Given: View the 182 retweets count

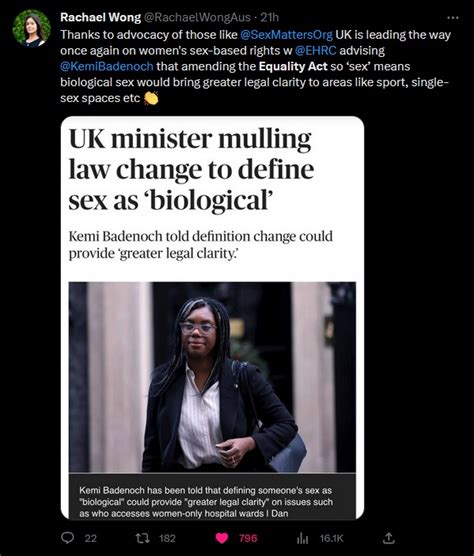Looking at the screenshot, I should tap(167, 538).
